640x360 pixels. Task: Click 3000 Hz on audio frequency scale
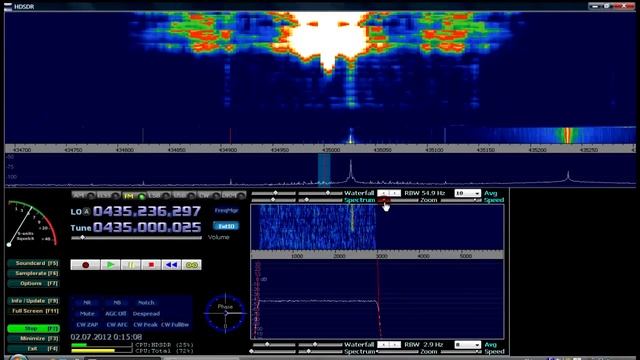[381, 256]
